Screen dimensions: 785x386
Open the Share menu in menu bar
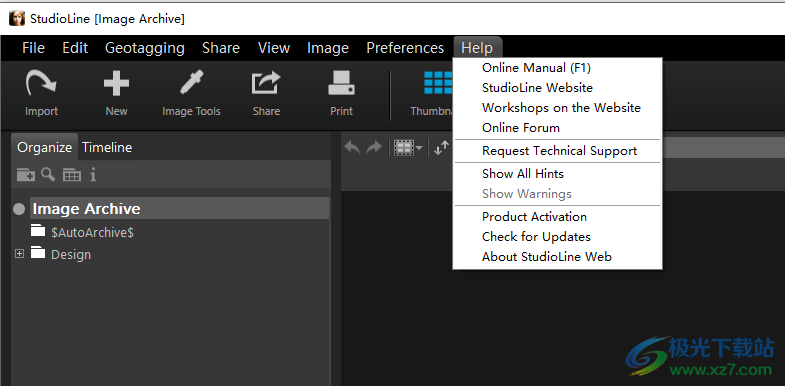(221, 48)
